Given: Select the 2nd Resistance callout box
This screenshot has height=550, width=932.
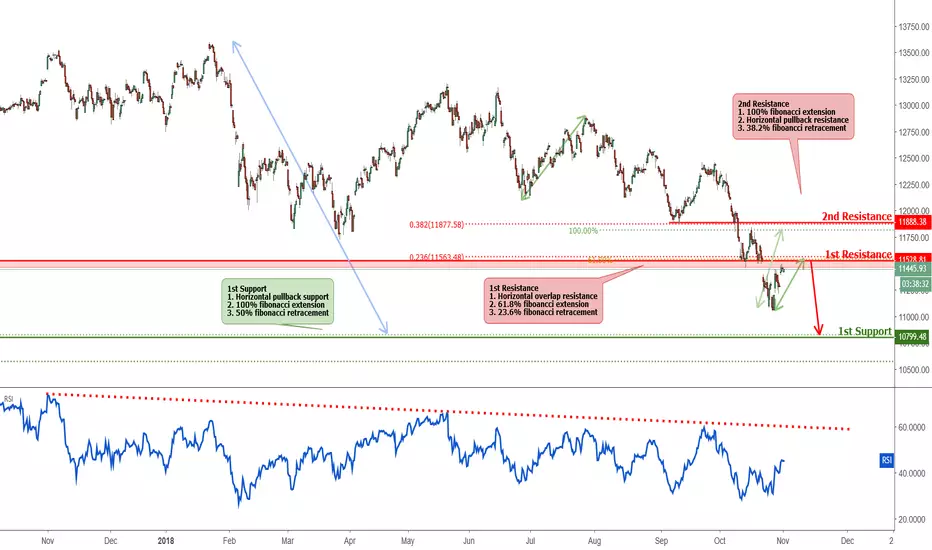Looking at the screenshot, I should coord(793,117).
